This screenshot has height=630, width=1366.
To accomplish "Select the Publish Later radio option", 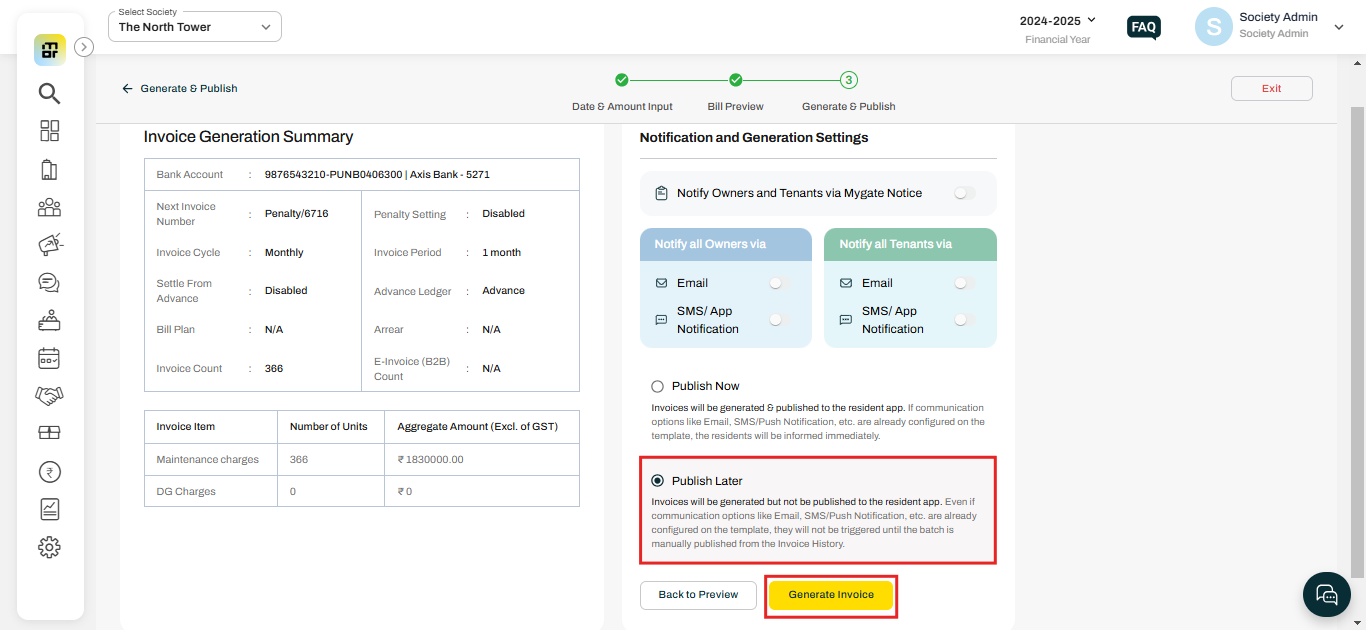I will (657, 481).
